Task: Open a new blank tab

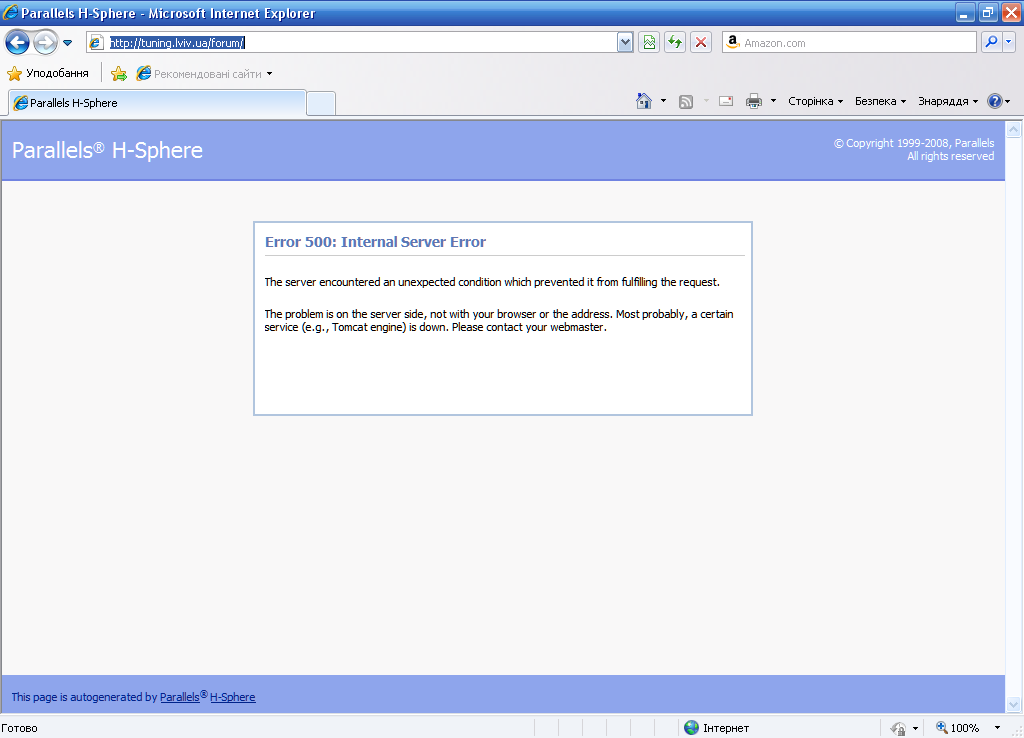Action: coord(321,104)
